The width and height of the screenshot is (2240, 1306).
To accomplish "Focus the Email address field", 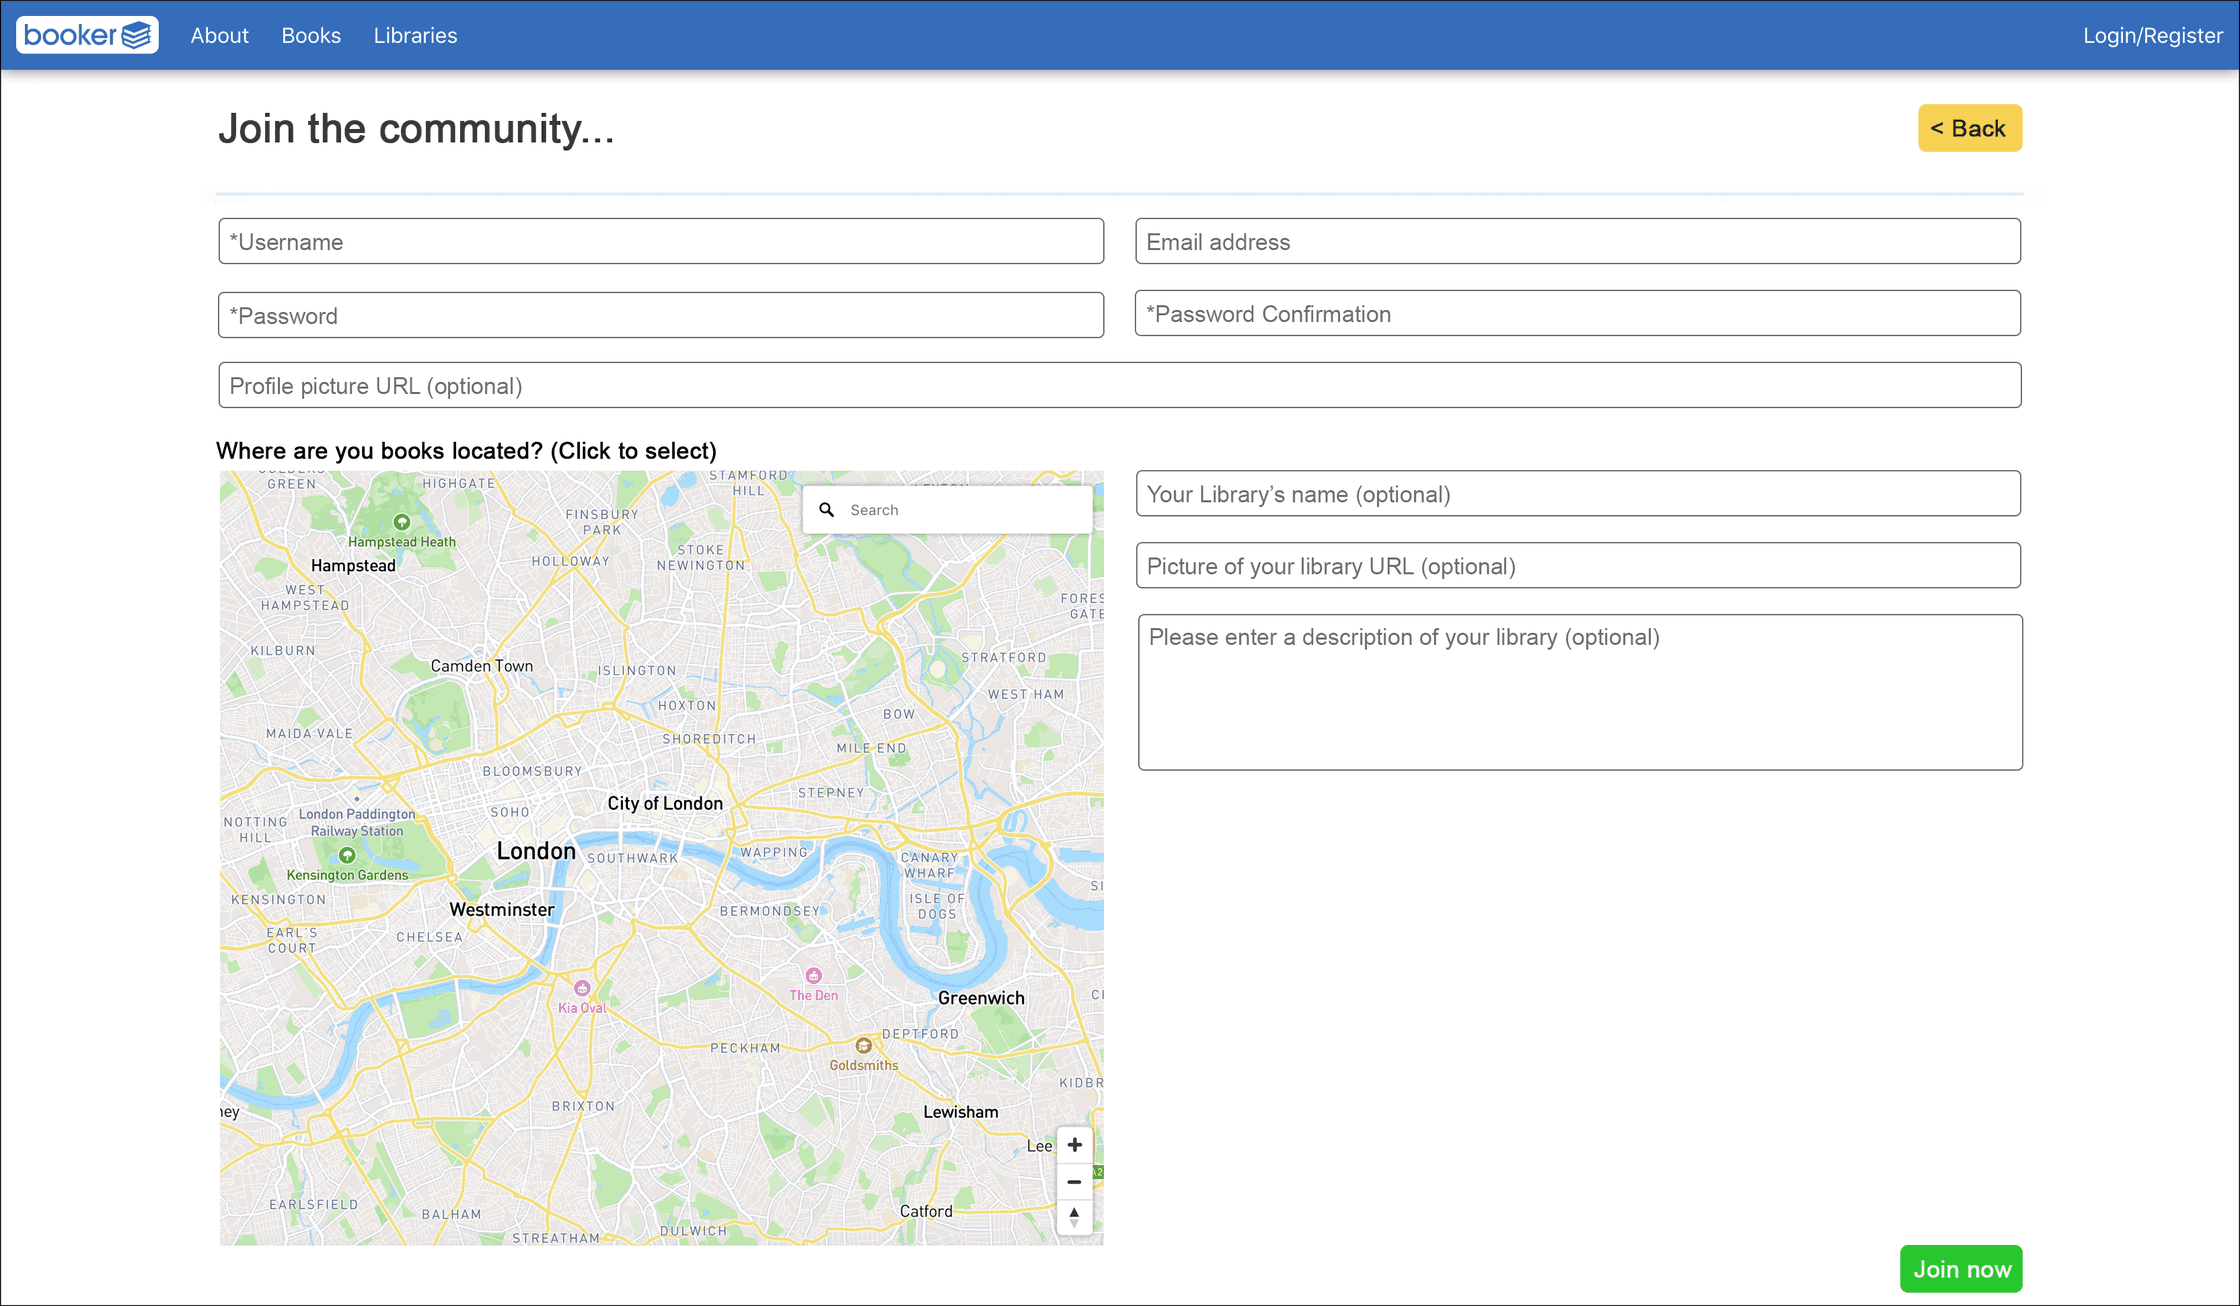I will [1578, 242].
